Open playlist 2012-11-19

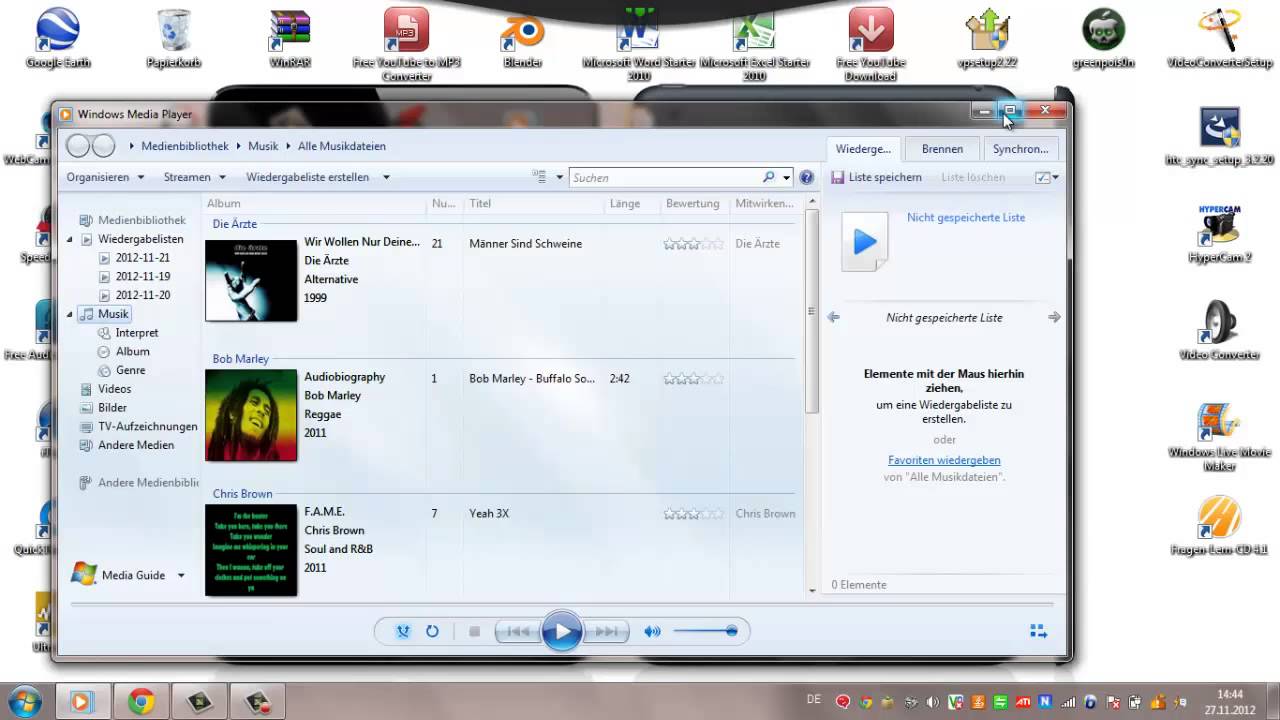click(142, 276)
